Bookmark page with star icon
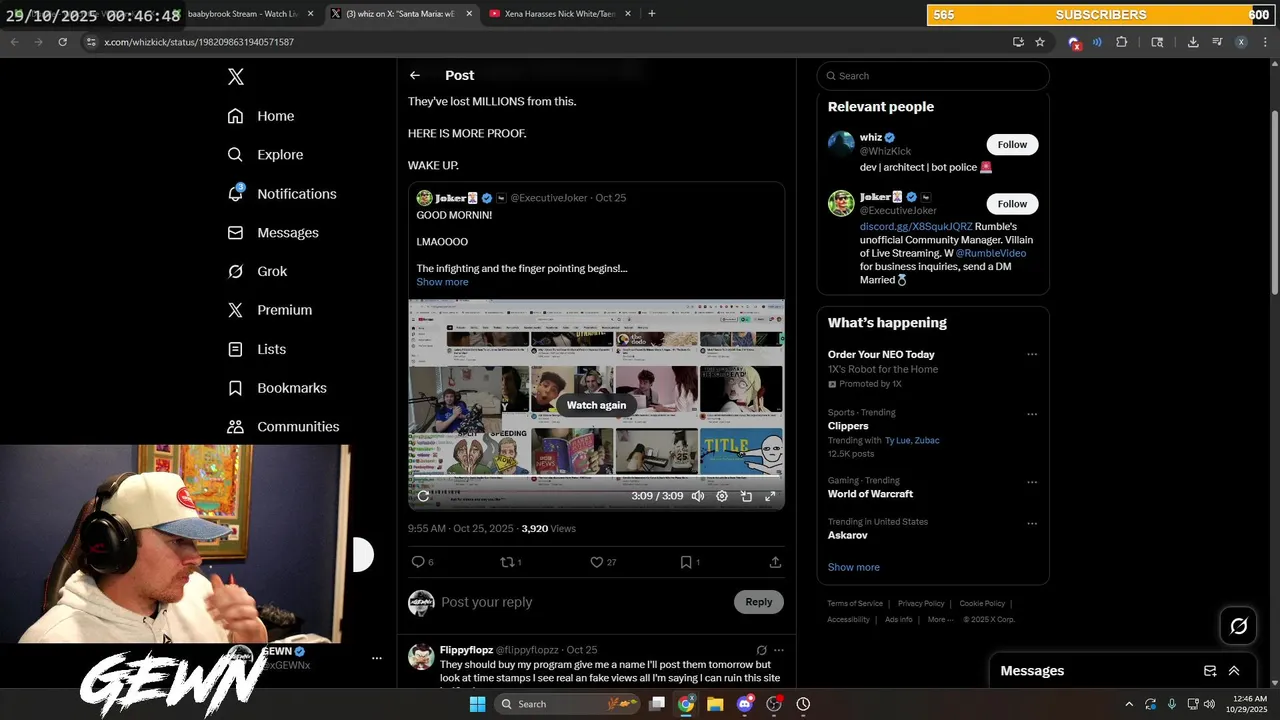 coord(1040,42)
